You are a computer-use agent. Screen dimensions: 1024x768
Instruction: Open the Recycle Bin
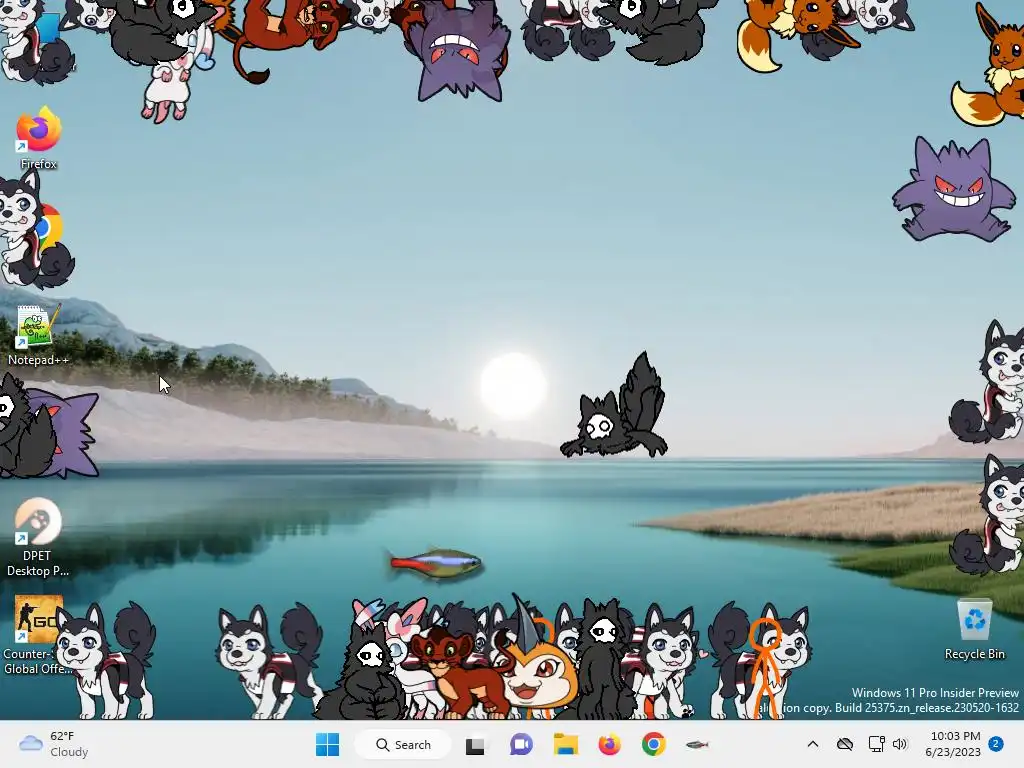[974, 629]
